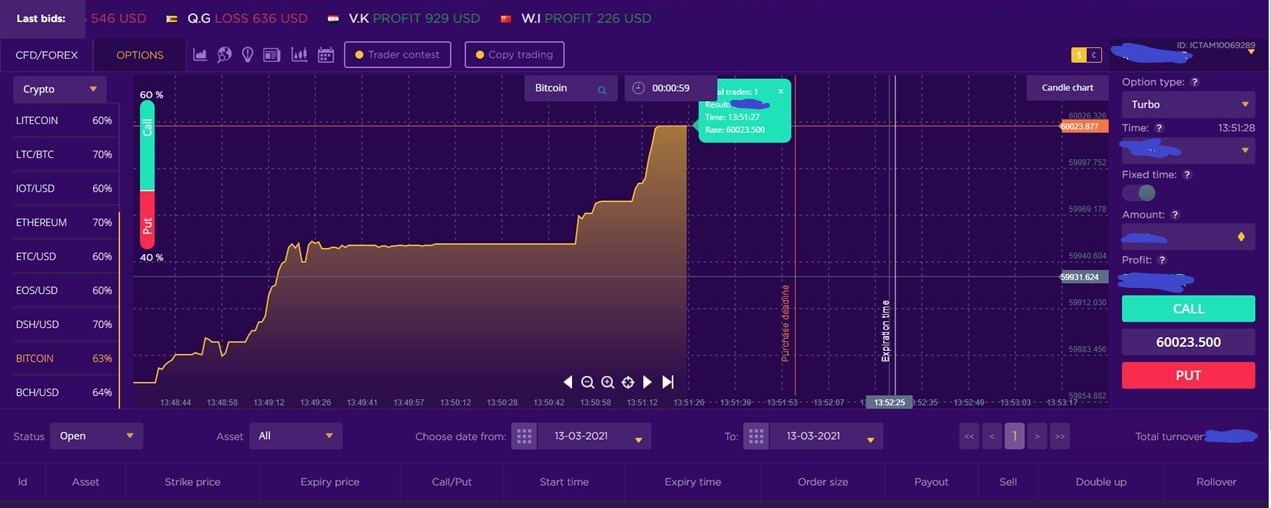
Task: Toggle the currency switch next to account ID
Action: (x=1086, y=55)
